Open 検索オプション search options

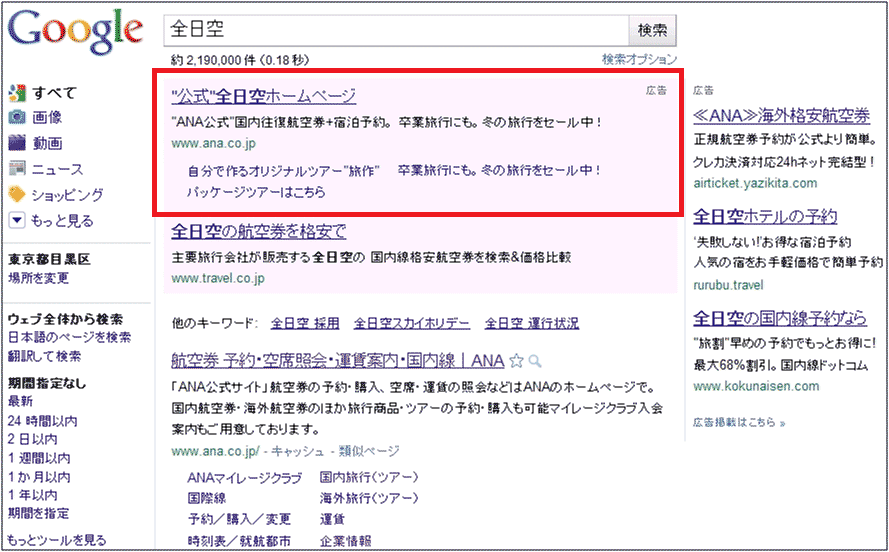640,60
